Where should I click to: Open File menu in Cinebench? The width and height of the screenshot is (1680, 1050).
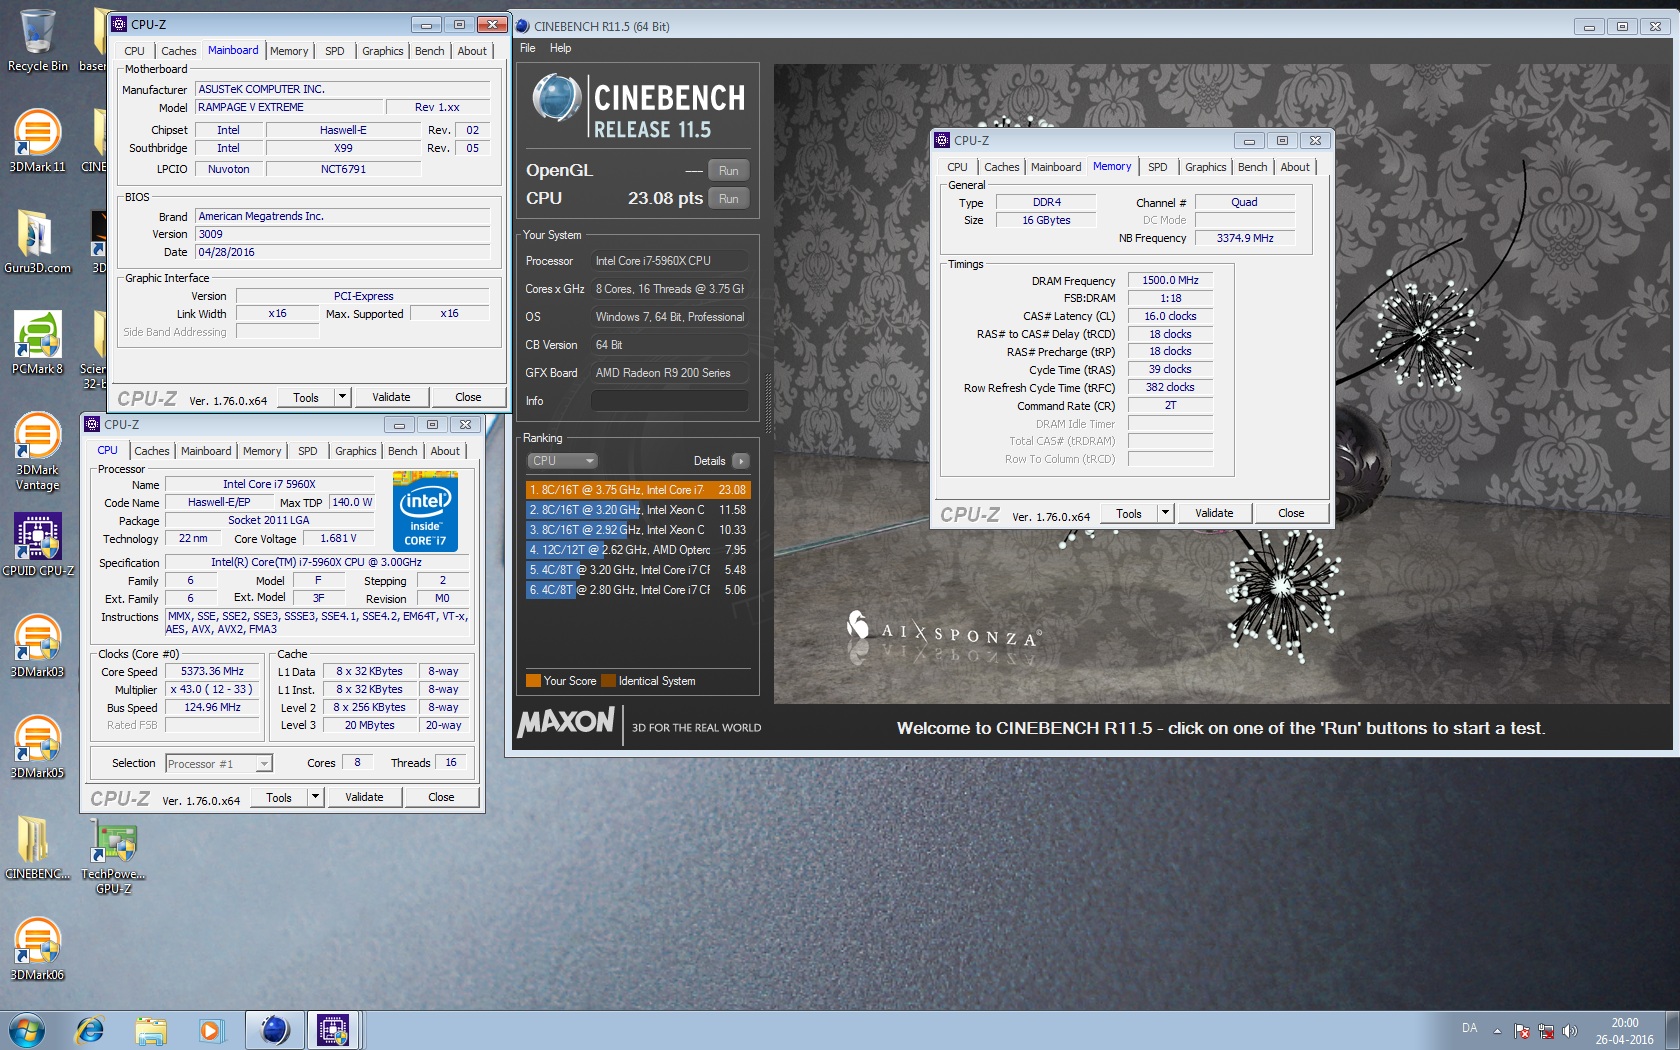(x=527, y=48)
